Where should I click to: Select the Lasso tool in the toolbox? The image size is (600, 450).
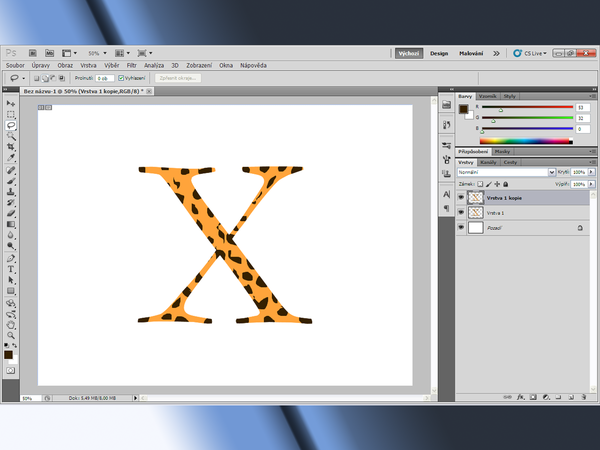click(x=11, y=125)
